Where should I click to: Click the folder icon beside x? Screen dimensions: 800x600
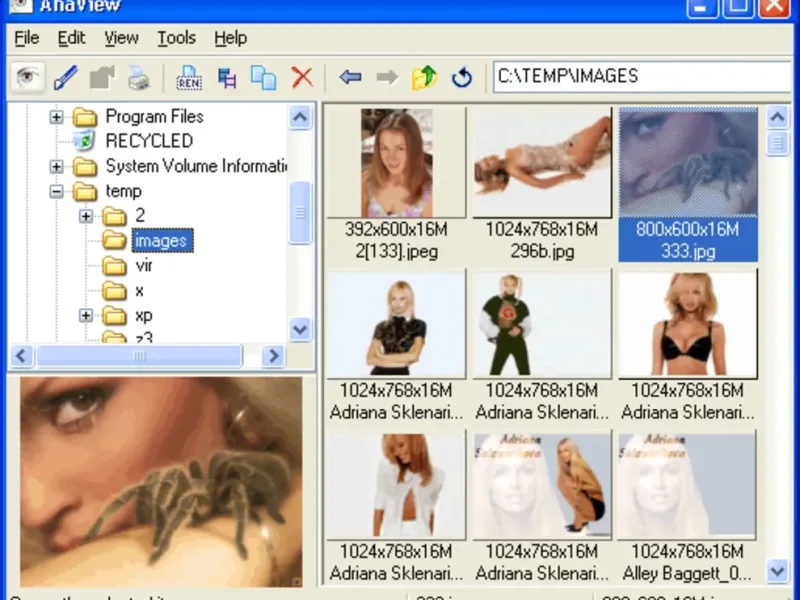click(114, 291)
